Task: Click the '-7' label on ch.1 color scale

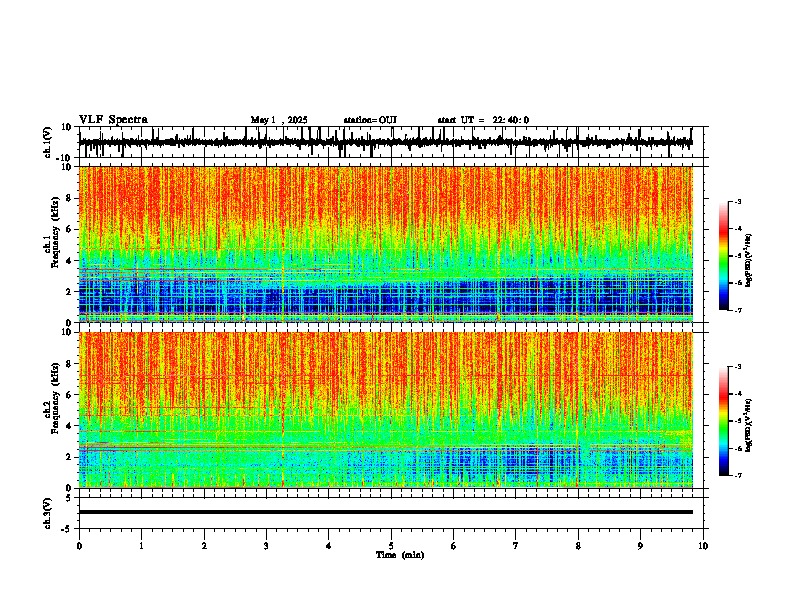Action: click(x=738, y=310)
